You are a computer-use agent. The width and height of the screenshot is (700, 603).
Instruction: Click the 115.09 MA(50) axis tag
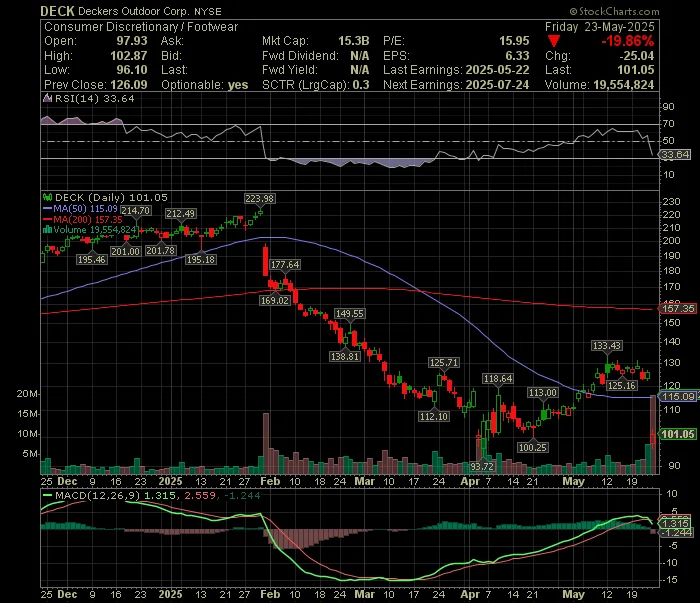coord(678,397)
